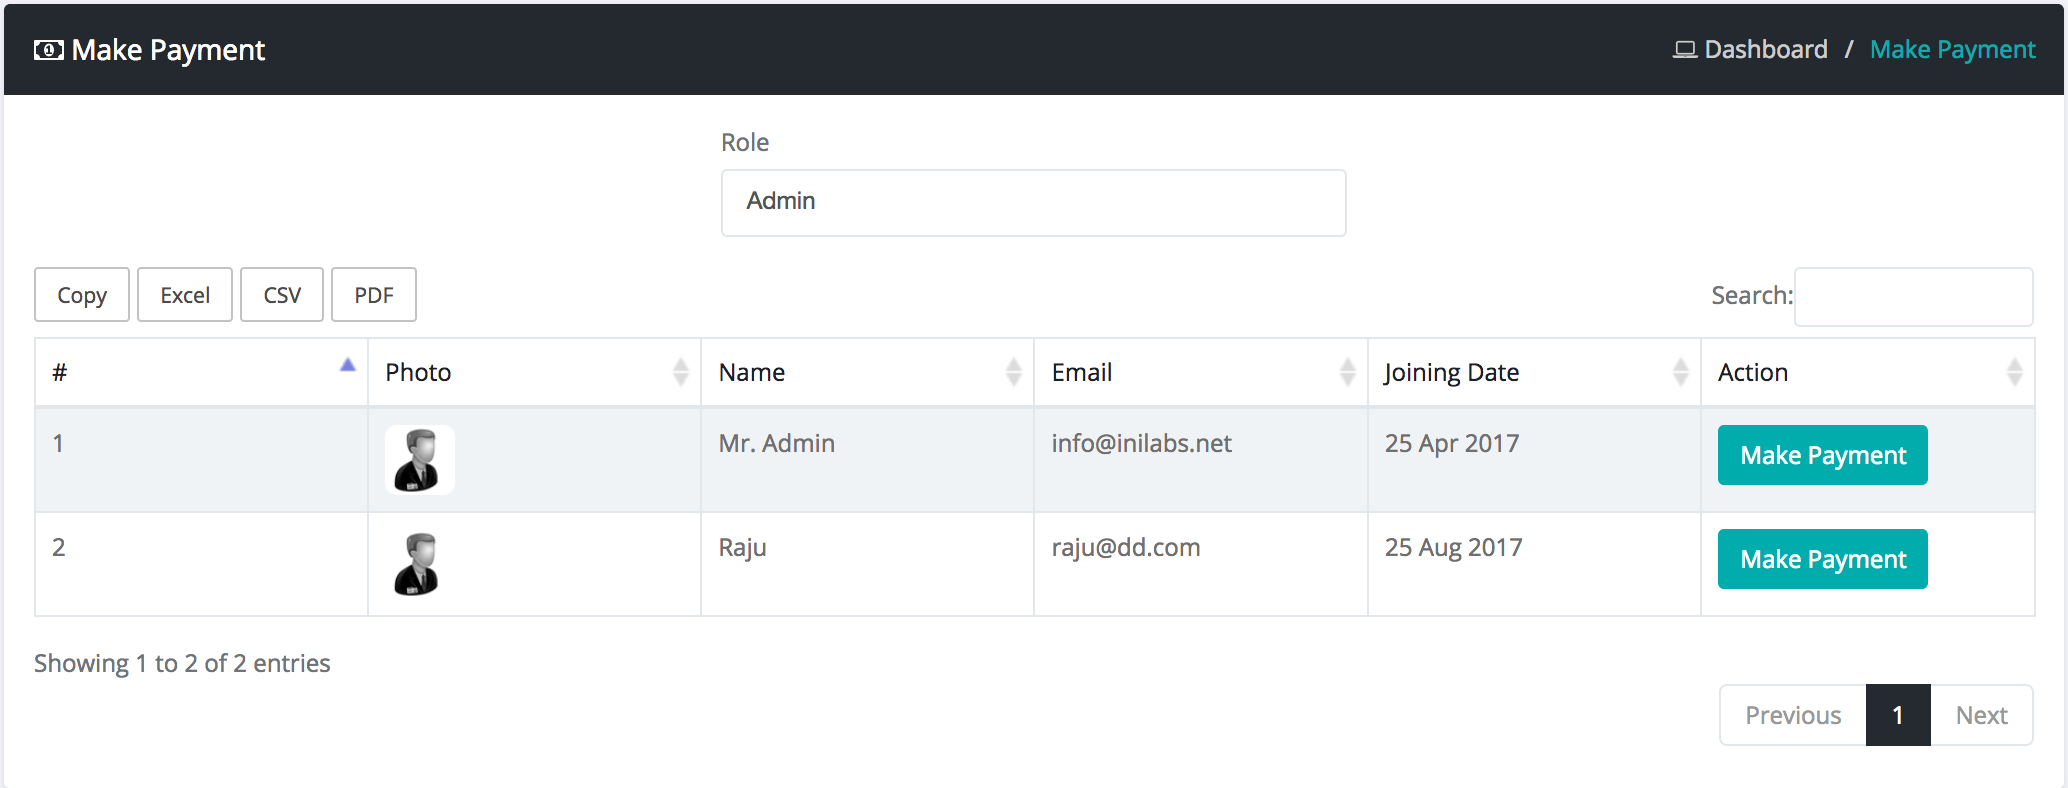Screen dimensions: 2068x788
Task: Click the Name column sort arrows
Action: click(1013, 372)
